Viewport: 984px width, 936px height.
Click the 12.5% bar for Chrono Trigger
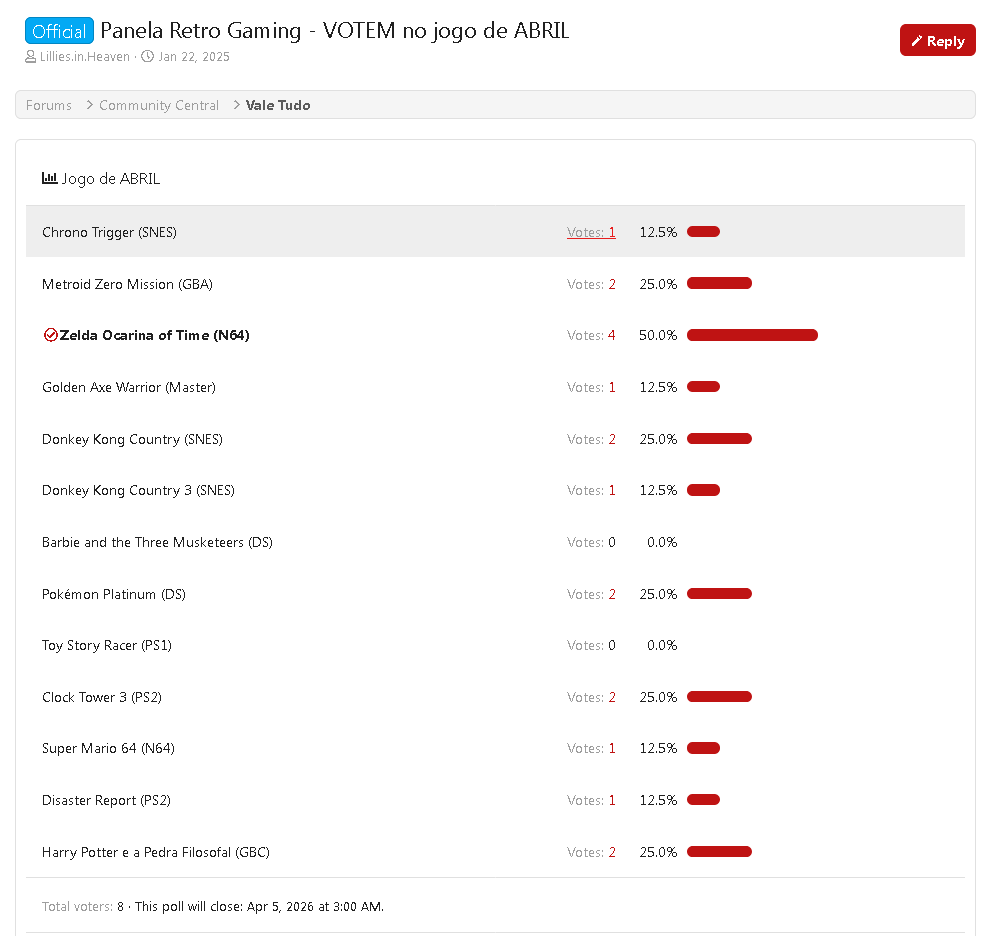pos(703,232)
